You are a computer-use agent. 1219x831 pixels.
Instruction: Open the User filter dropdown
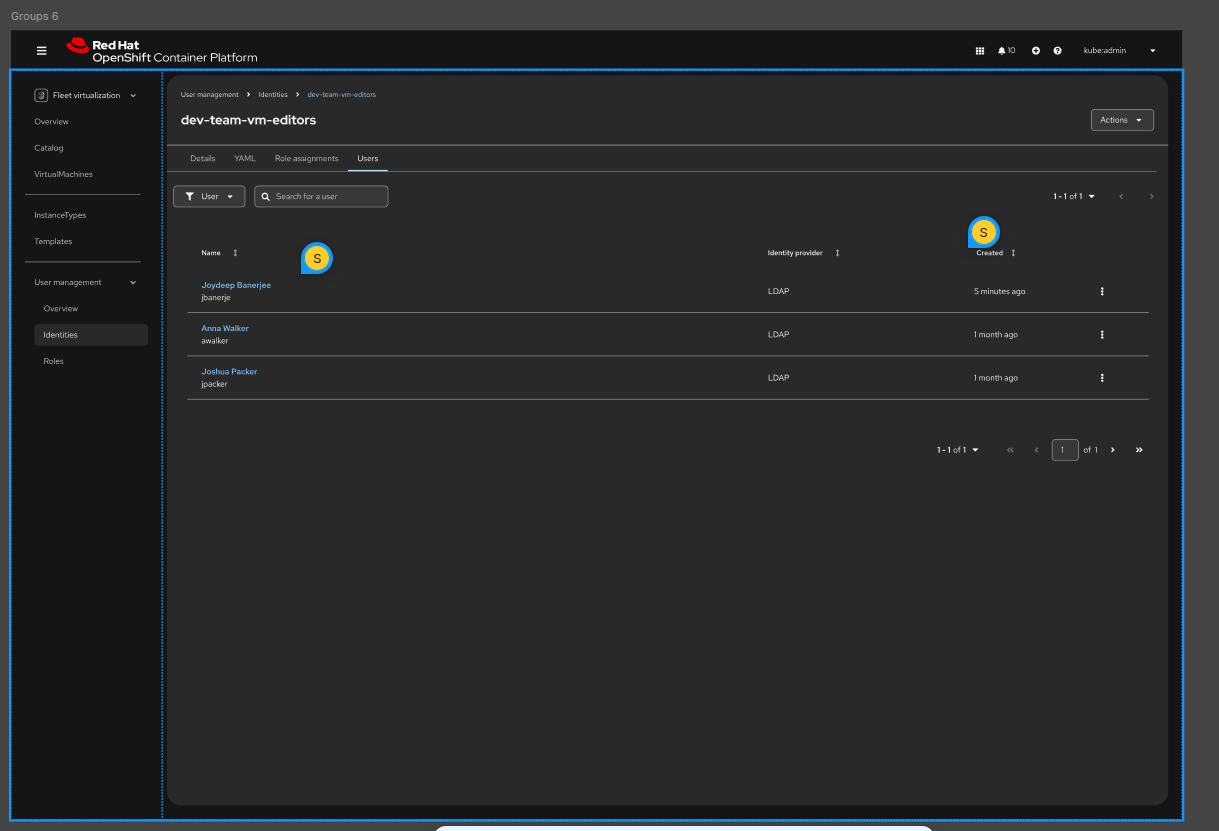209,197
